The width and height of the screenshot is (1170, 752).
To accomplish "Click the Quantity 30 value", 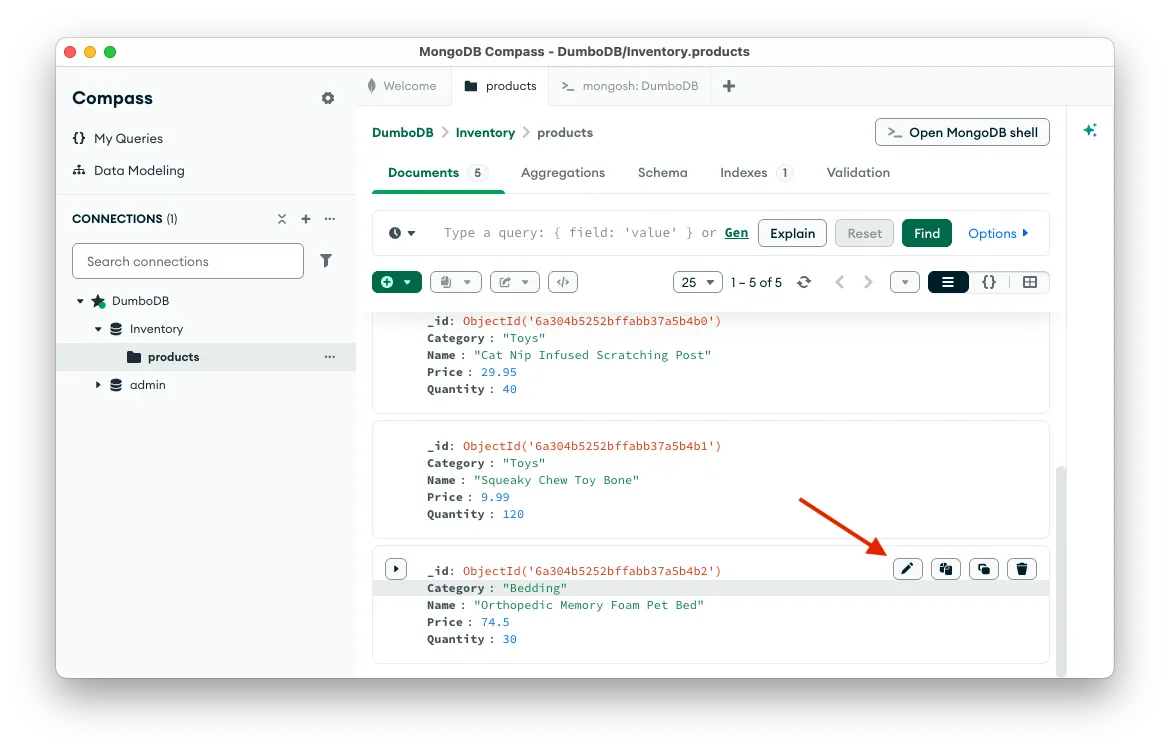I will click(509, 639).
